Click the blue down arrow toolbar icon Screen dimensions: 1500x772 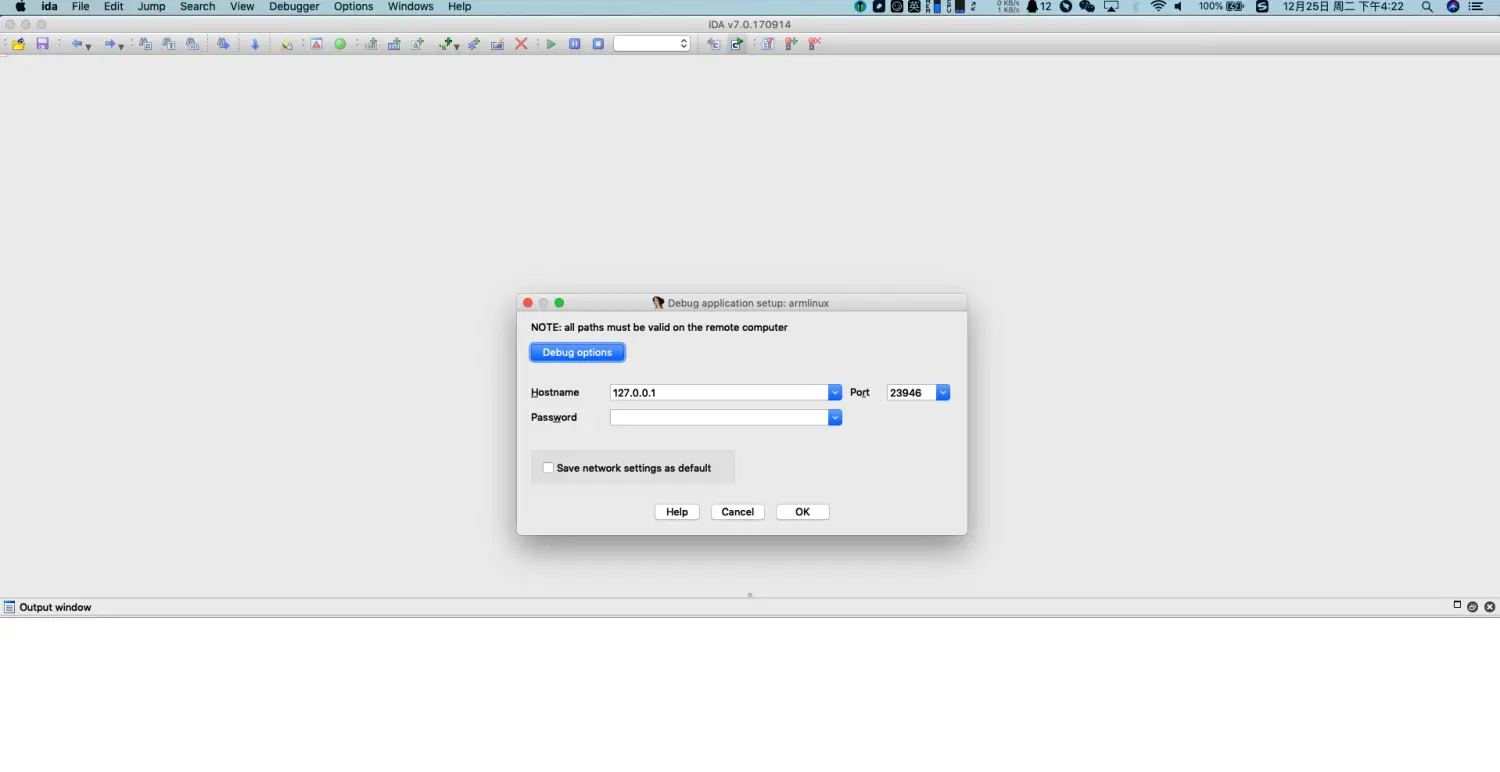[x=255, y=44]
